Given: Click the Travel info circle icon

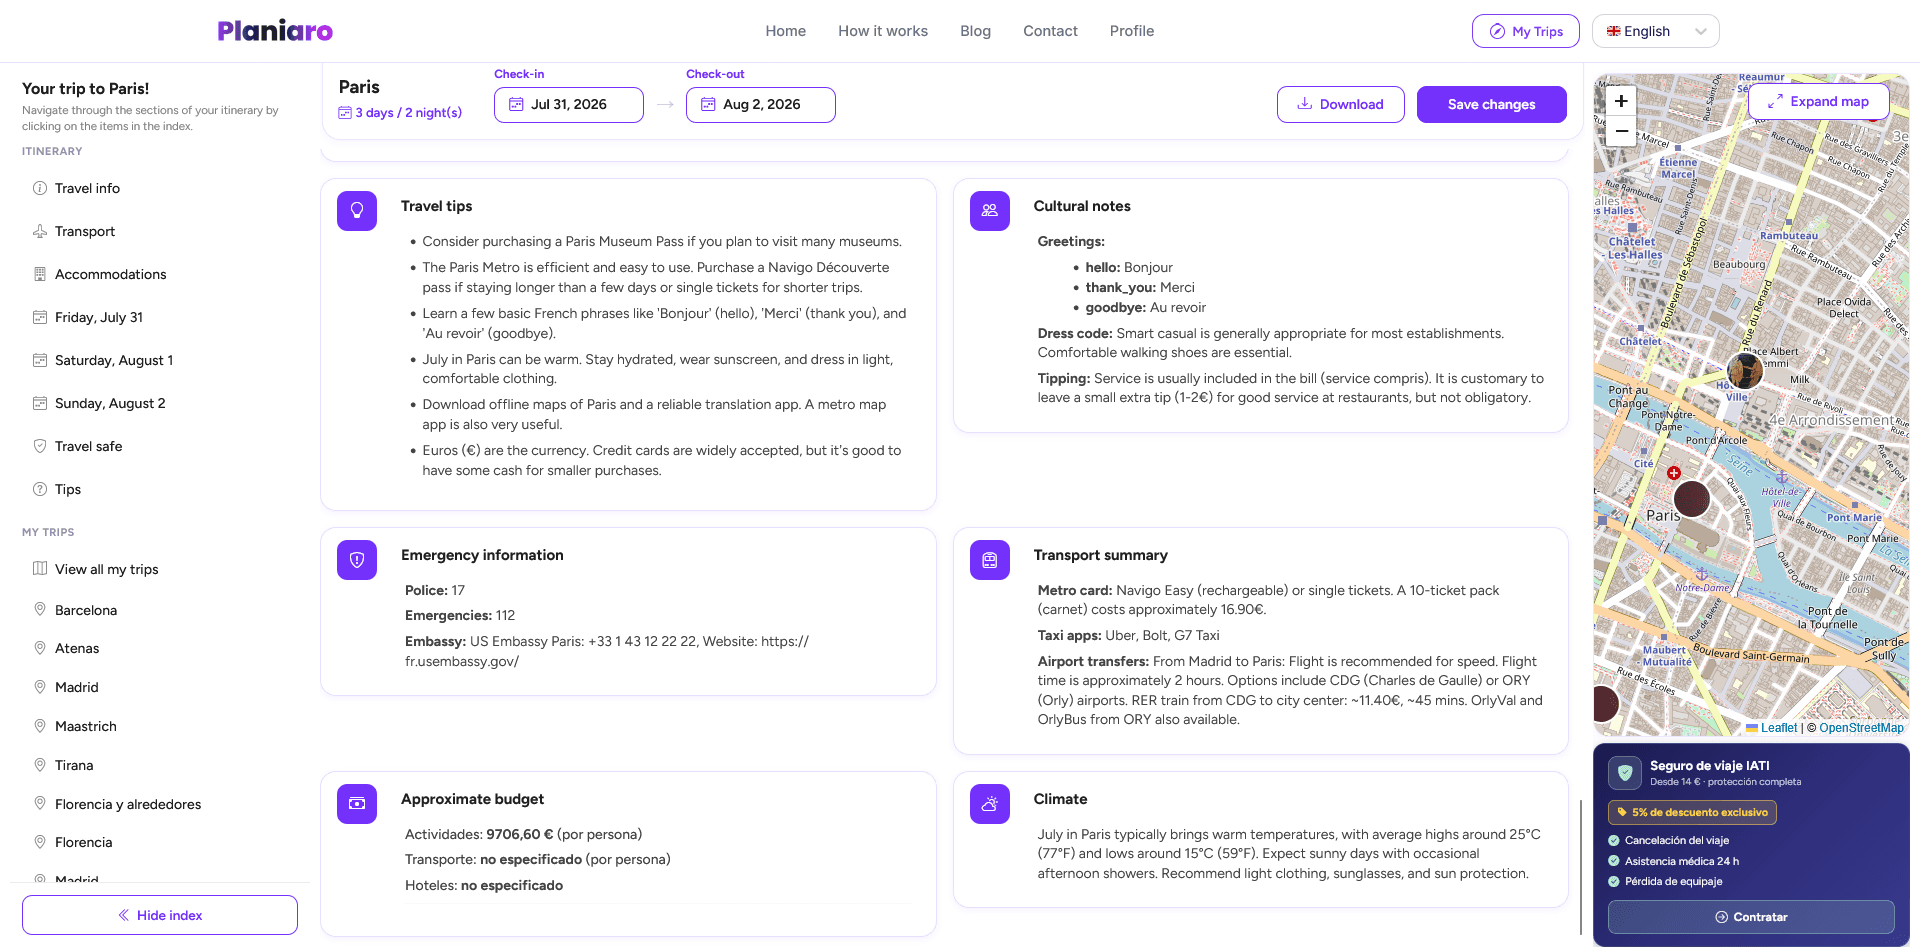Looking at the screenshot, I should [40, 188].
